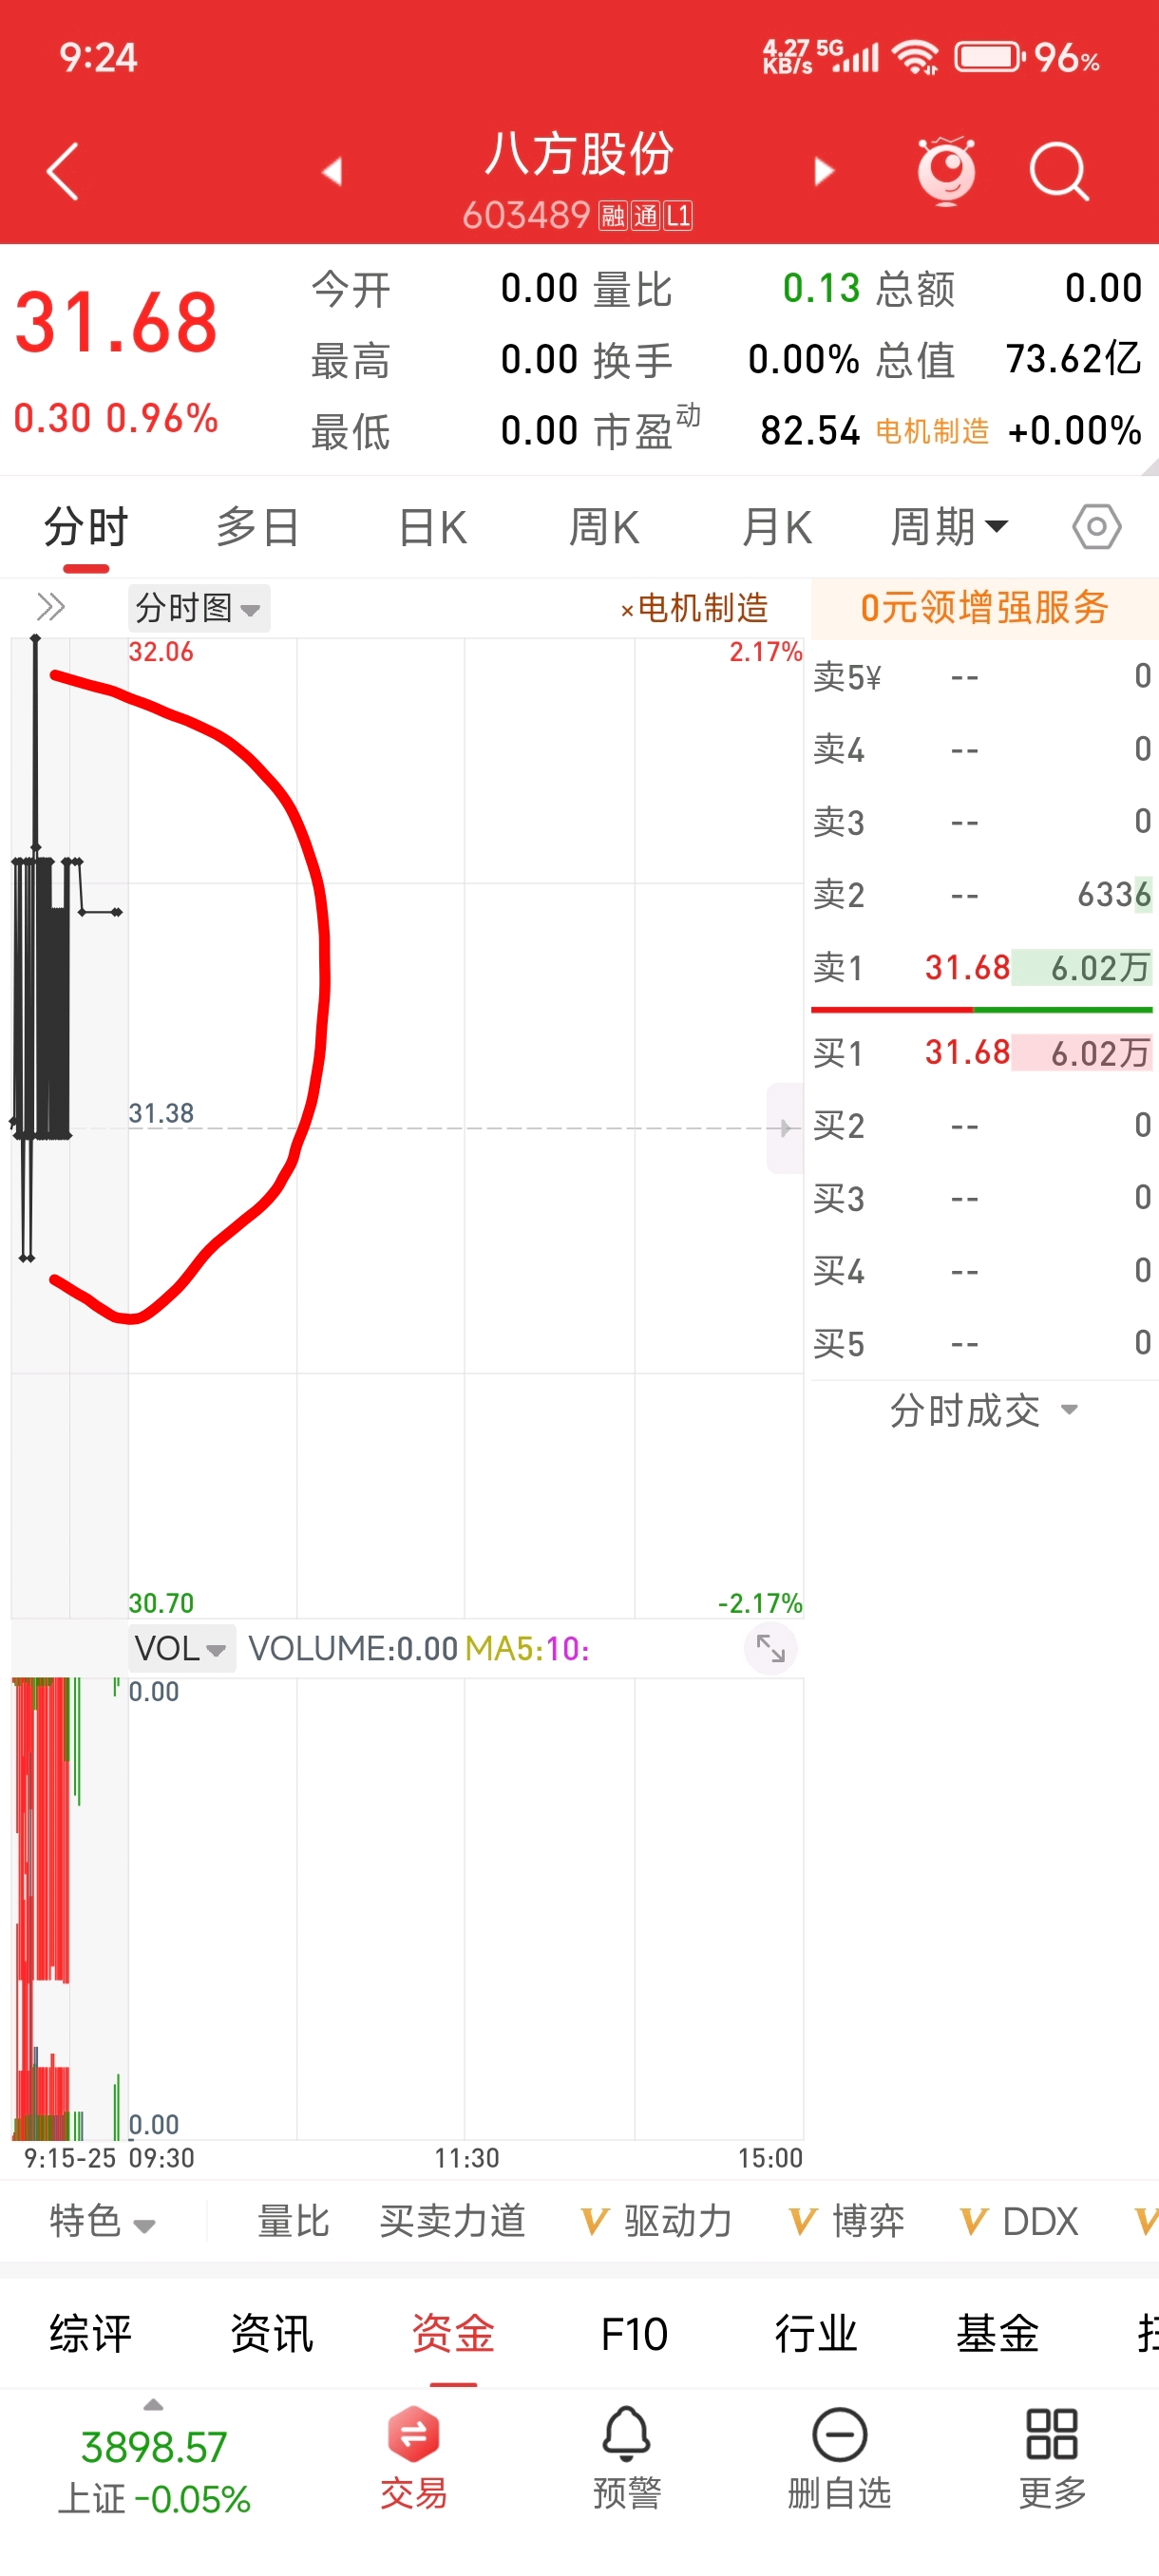Go to the previous stock arrow
Viewport: 1159px width, 2576px height.
pyautogui.click(x=332, y=172)
